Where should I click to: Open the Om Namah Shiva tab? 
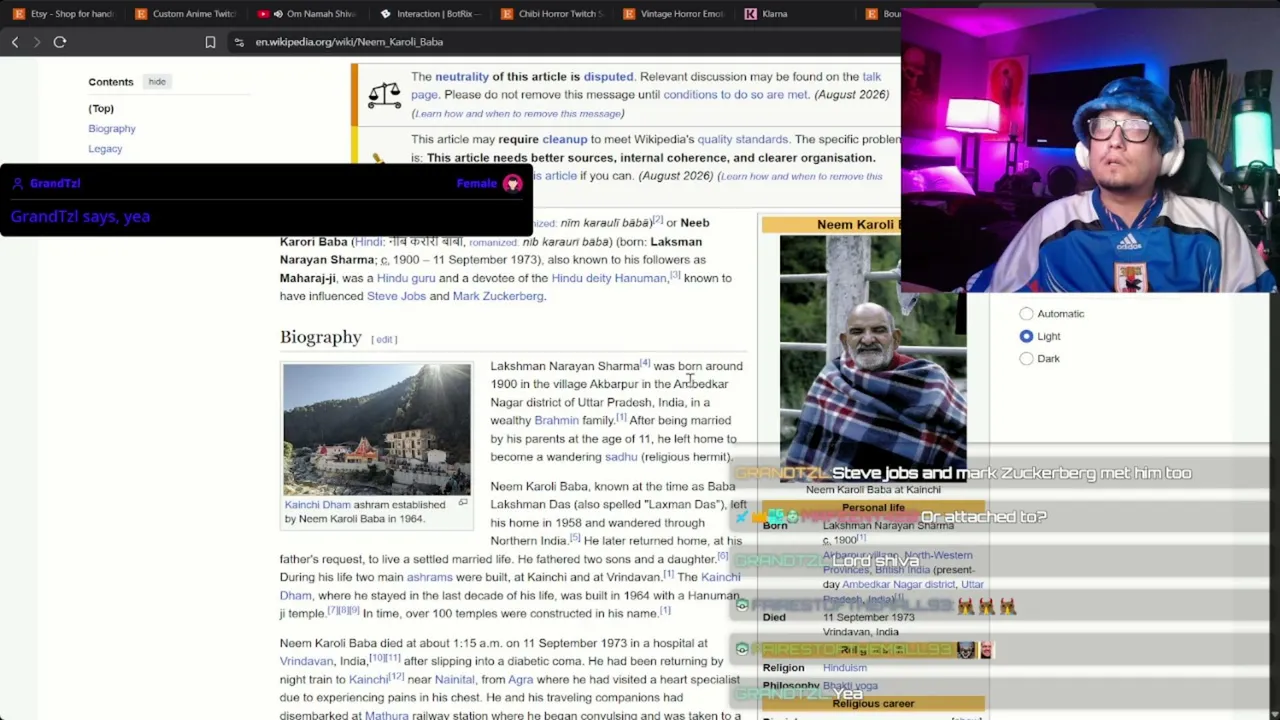(308, 14)
